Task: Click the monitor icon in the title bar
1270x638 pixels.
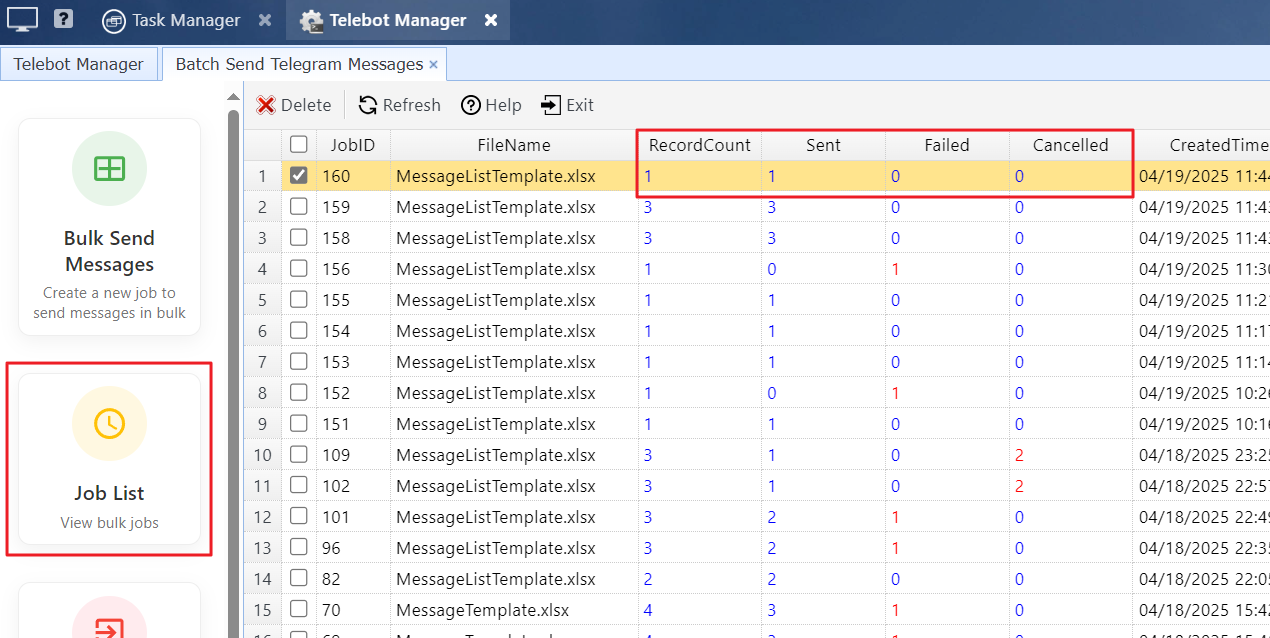Action: pos(22,19)
